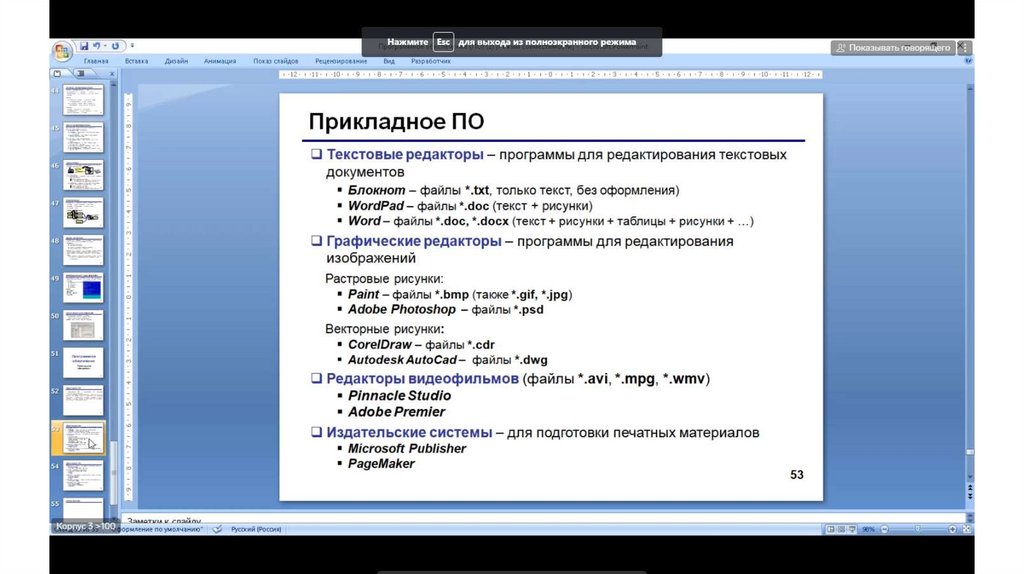
Task: Click Редакторы видеофильмов heading on slide
Action: coord(423,379)
